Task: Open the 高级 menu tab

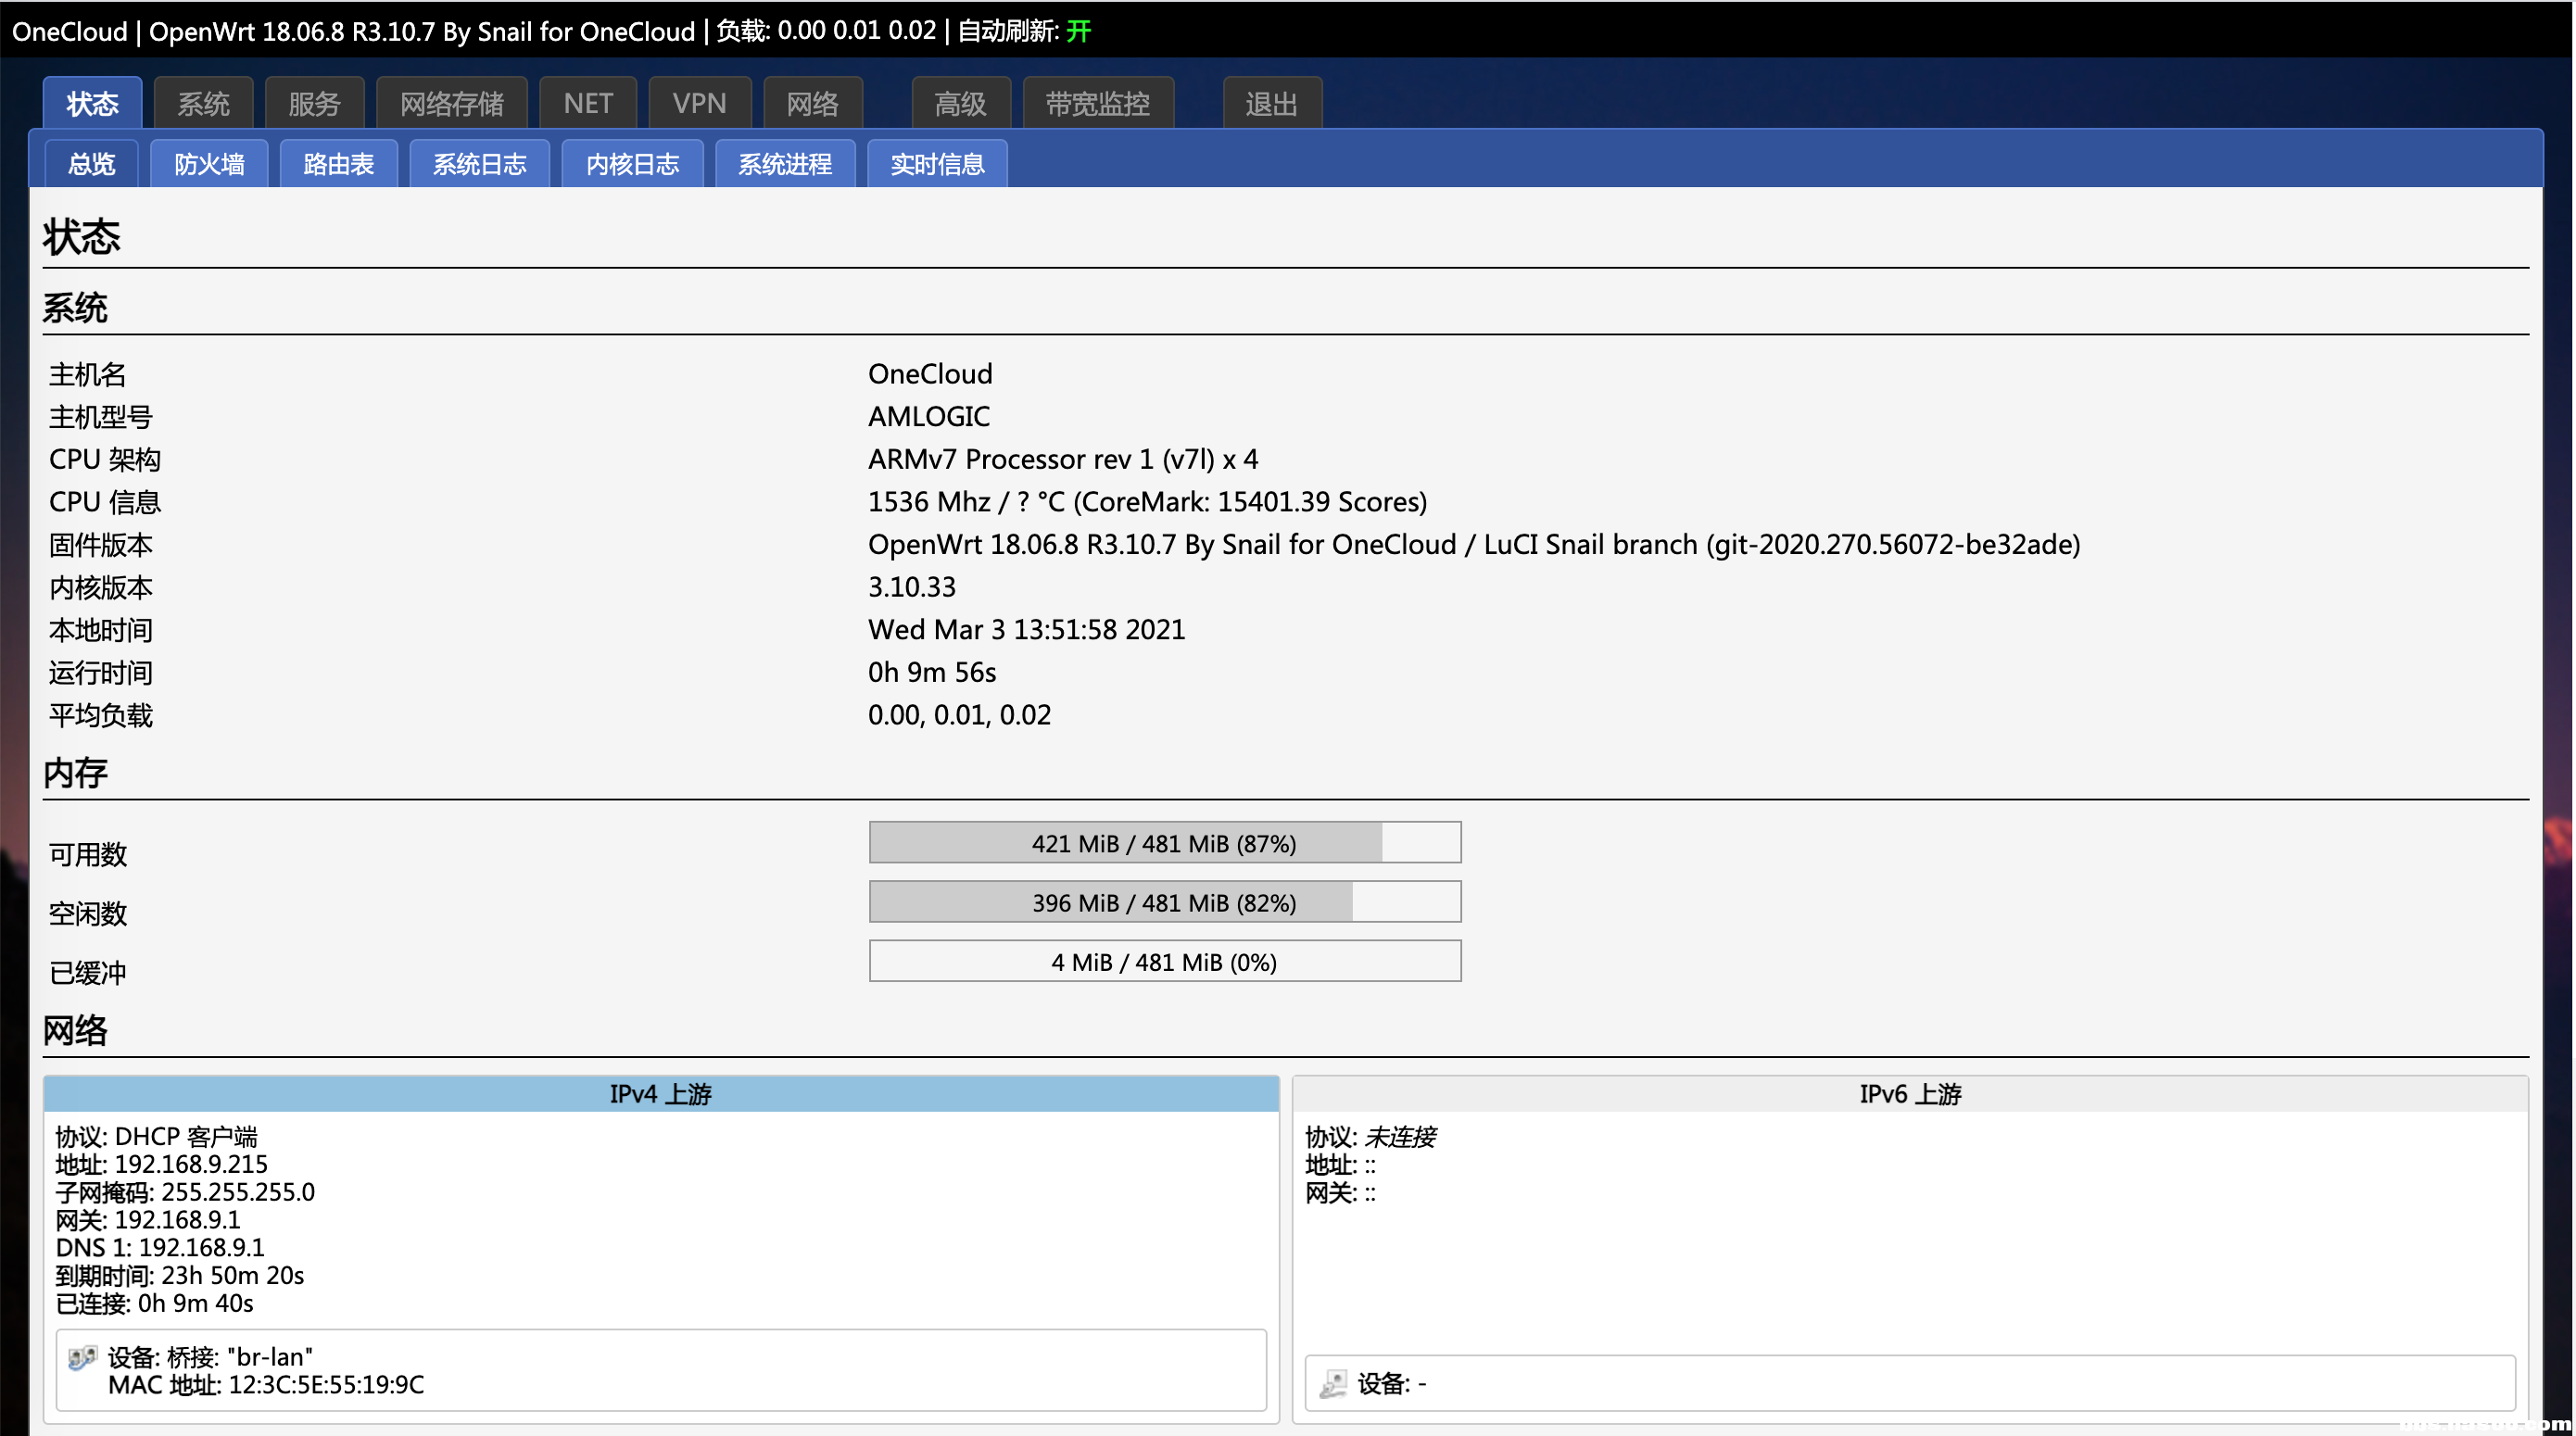Action: pyautogui.click(x=960, y=104)
